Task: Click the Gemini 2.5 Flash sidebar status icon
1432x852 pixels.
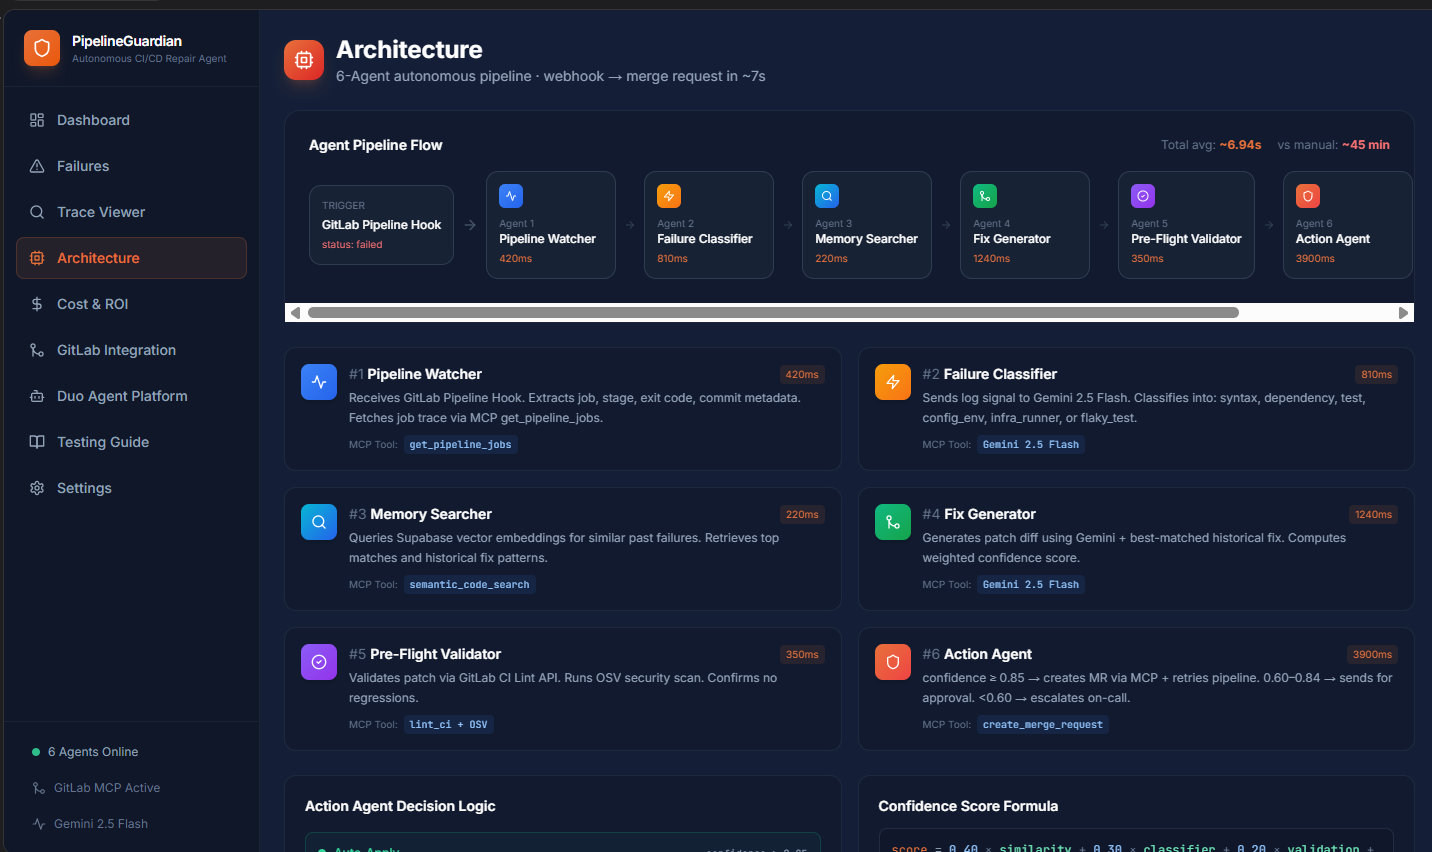Action: [39, 824]
